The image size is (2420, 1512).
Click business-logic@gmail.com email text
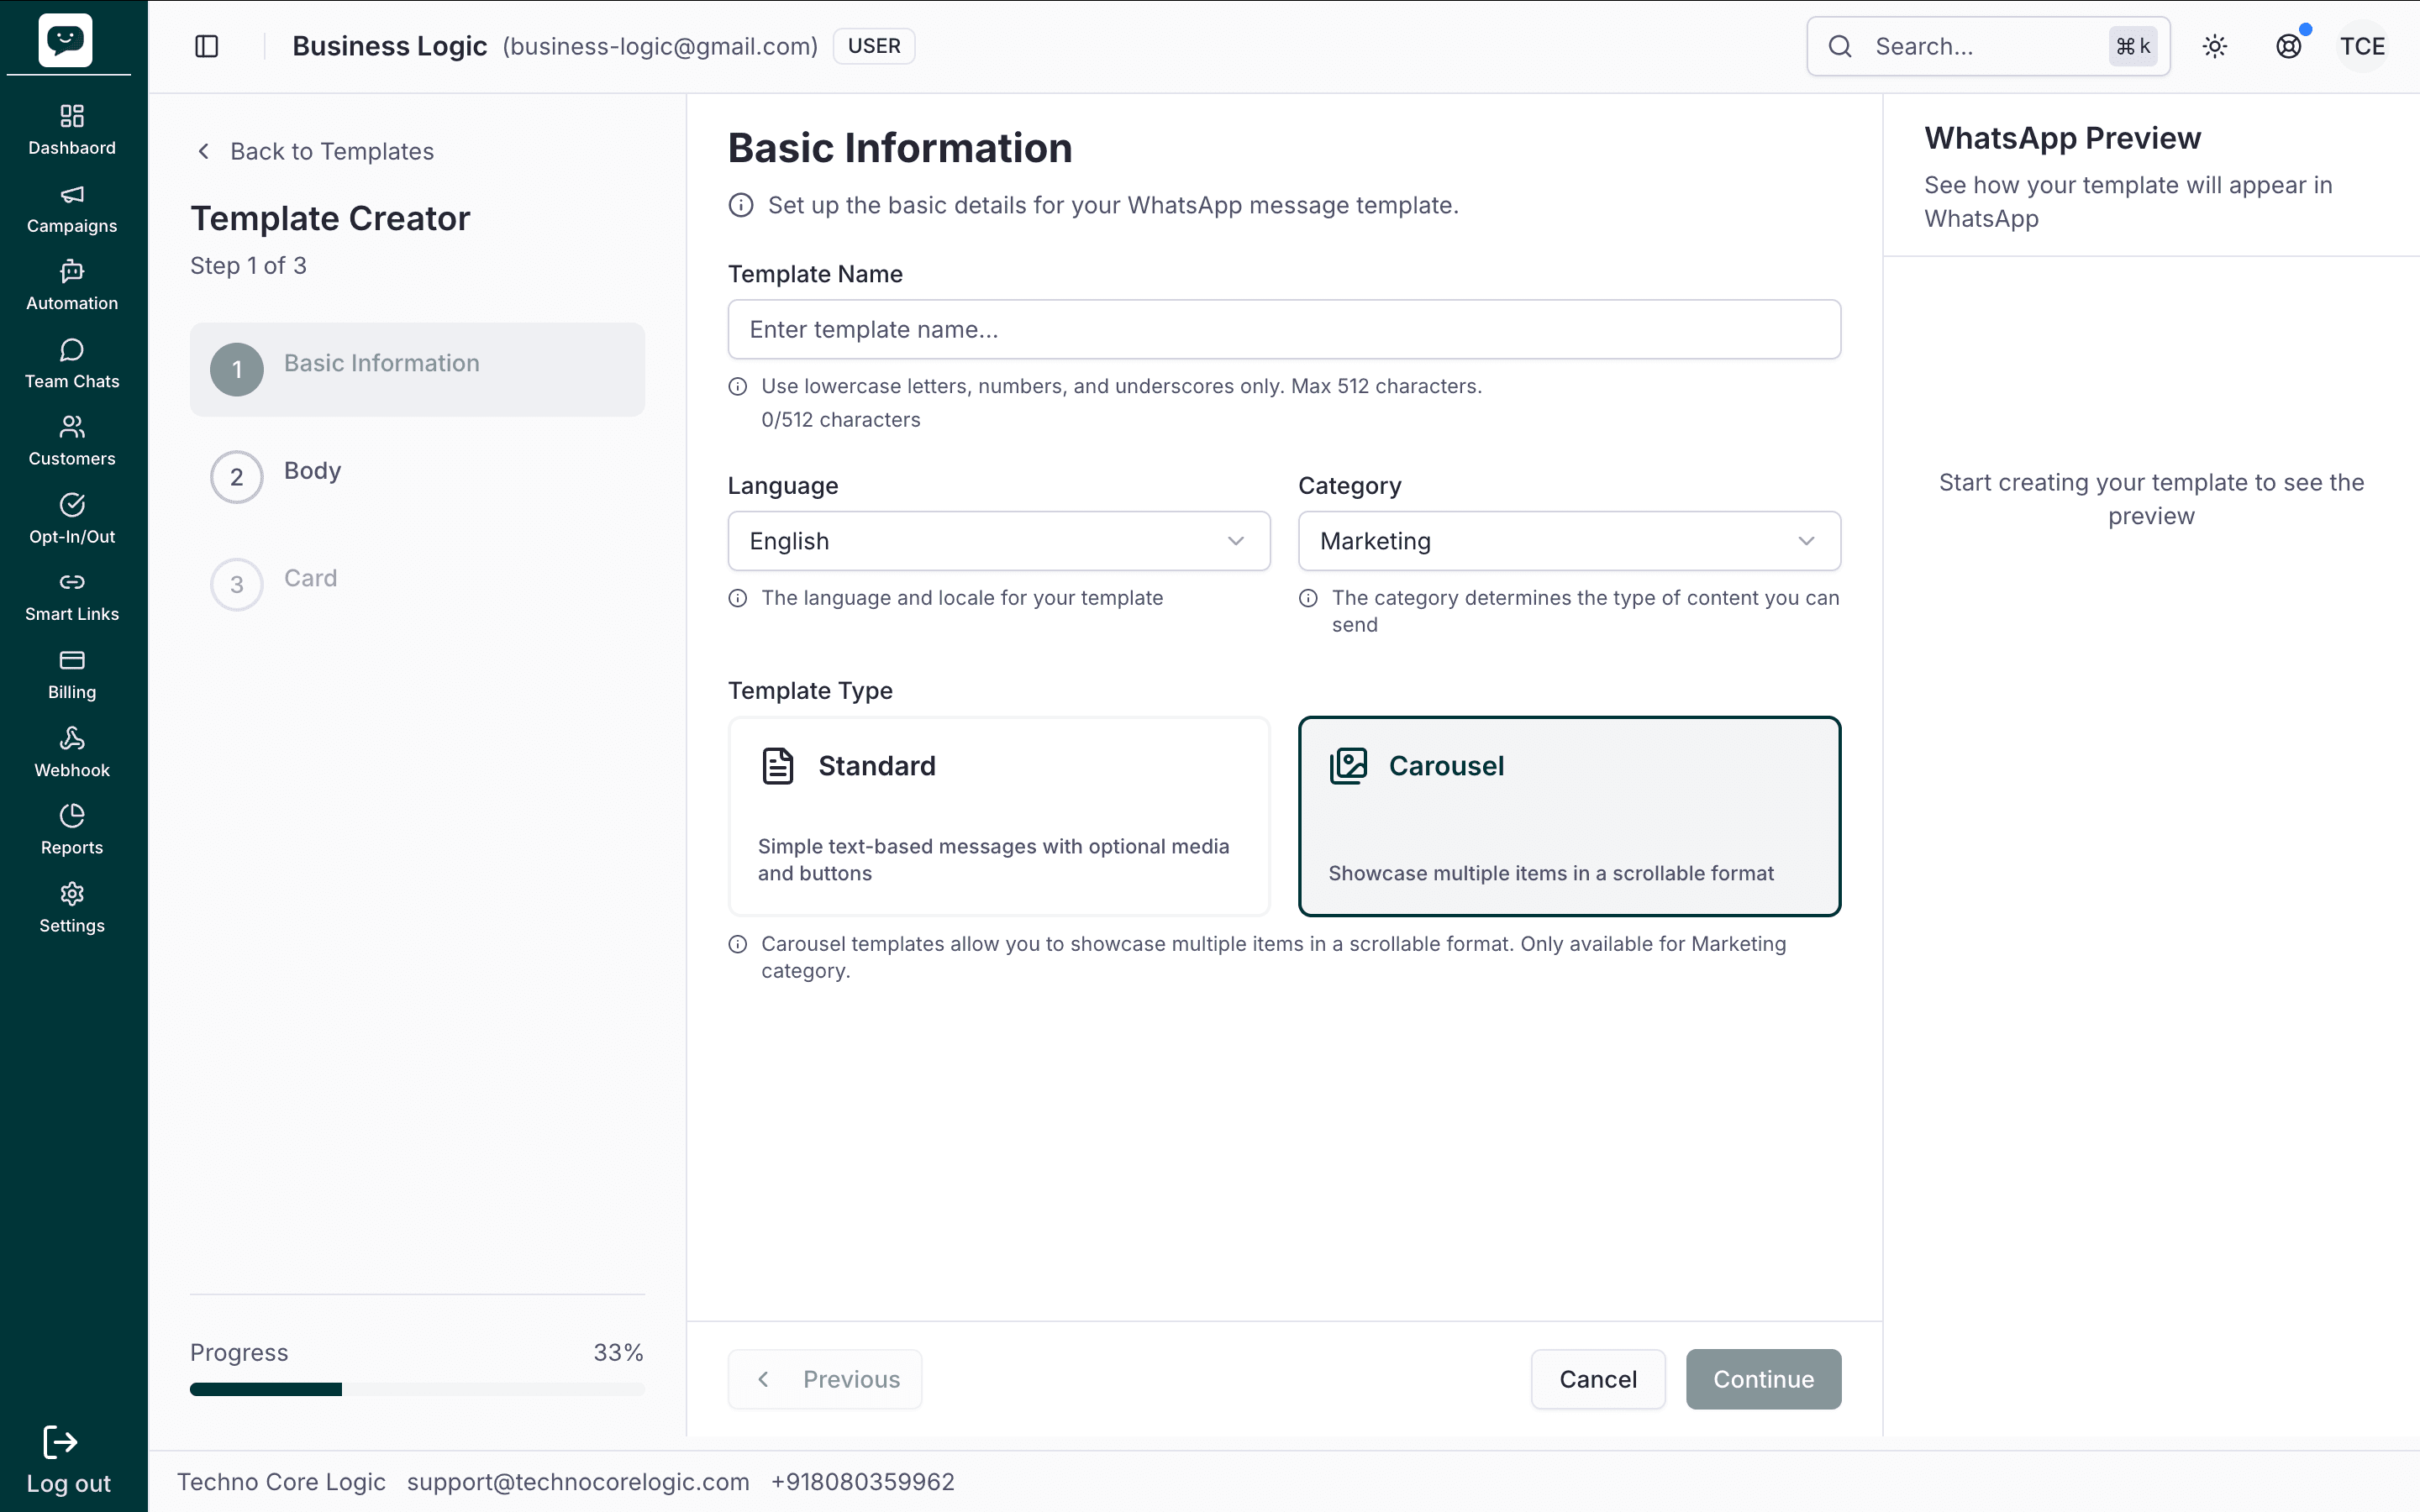[x=660, y=46]
